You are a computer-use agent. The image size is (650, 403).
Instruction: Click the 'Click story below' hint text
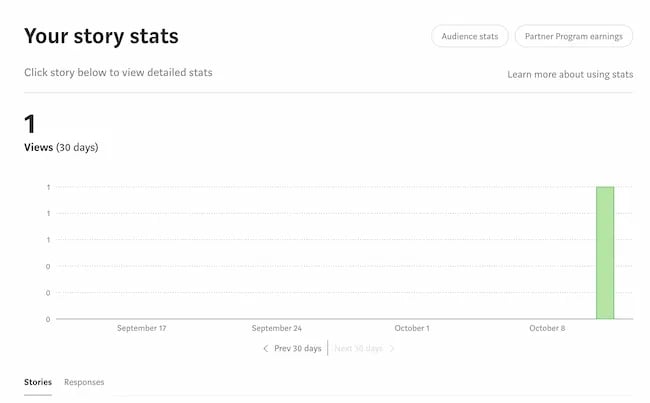(118, 73)
